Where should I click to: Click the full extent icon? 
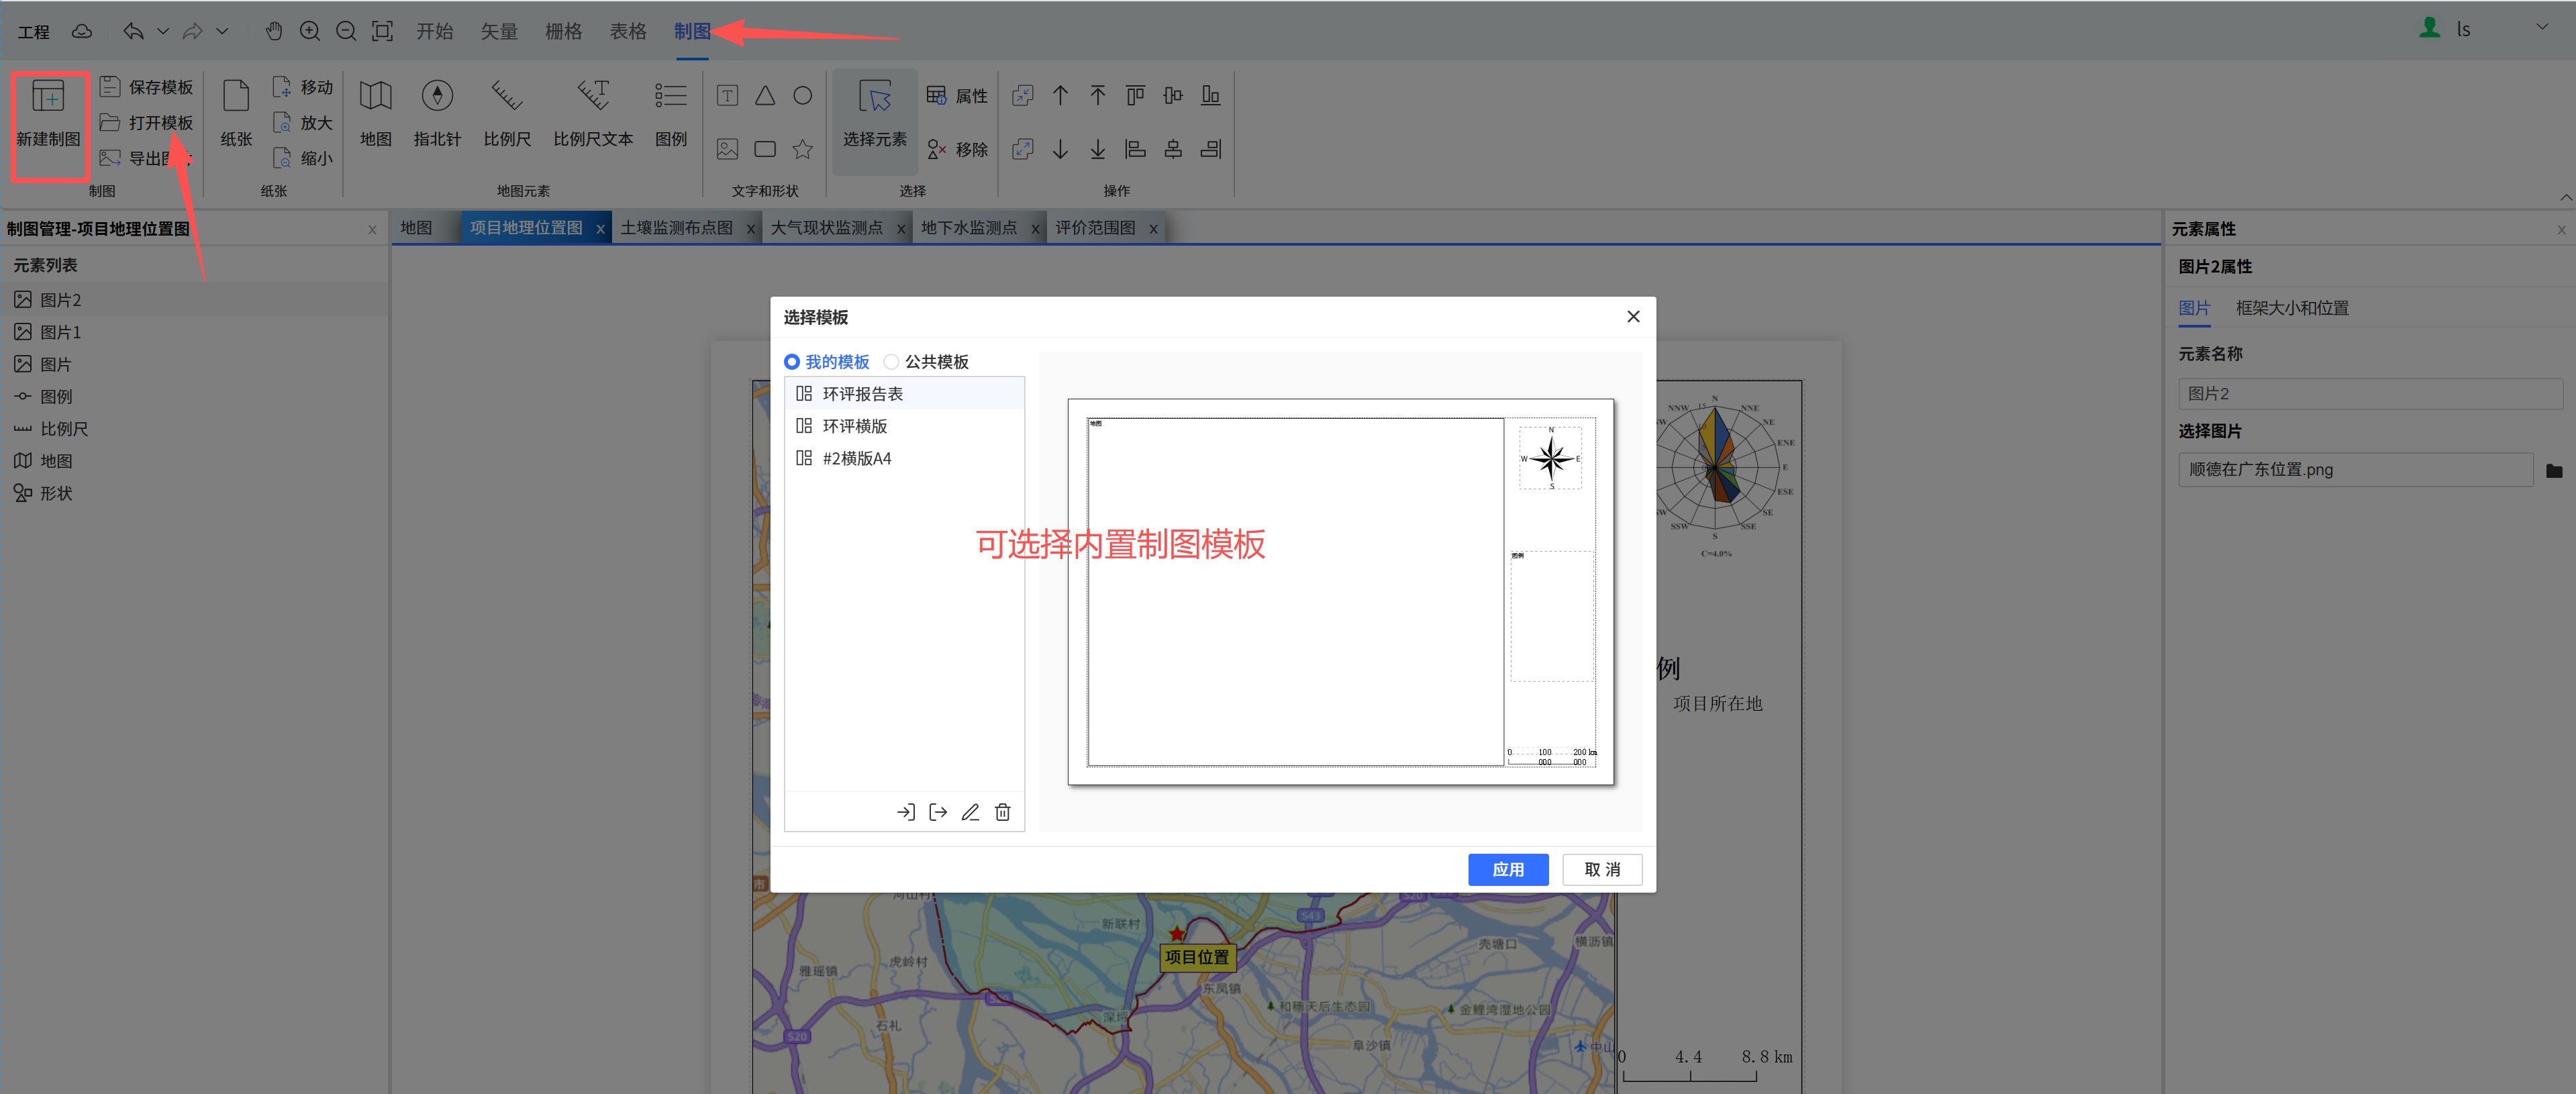click(x=382, y=31)
